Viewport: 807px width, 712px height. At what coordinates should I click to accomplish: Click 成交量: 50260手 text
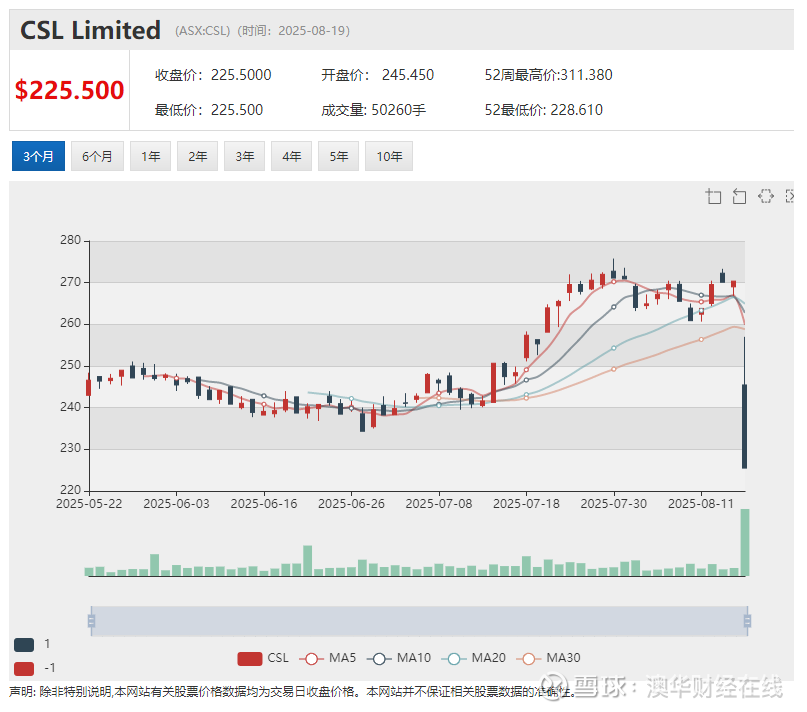[x=374, y=110]
